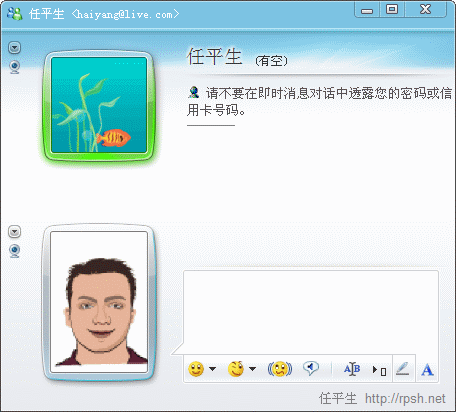
Task: Minimize the conversation window
Action: pyautogui.click(x=367, y=10)
